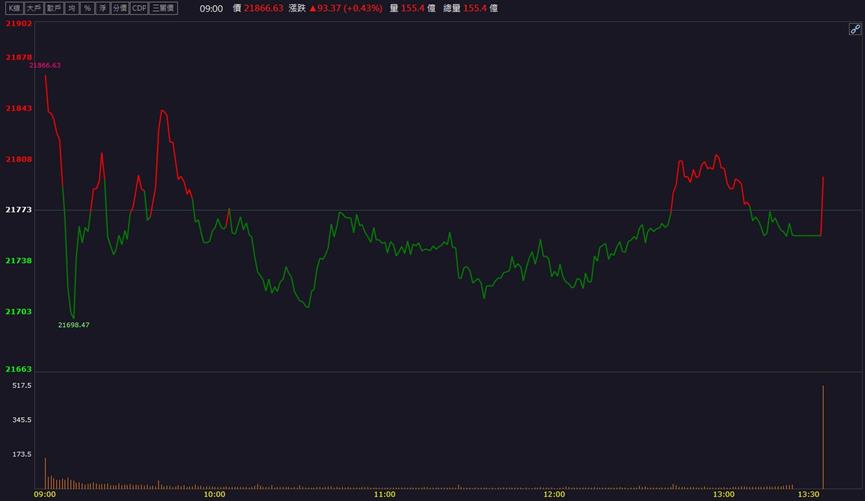Image resolution: width=865 pixels, height=501 pixels.
Task: Click the 173.5 volume axis label
Action: coord(22,455)
